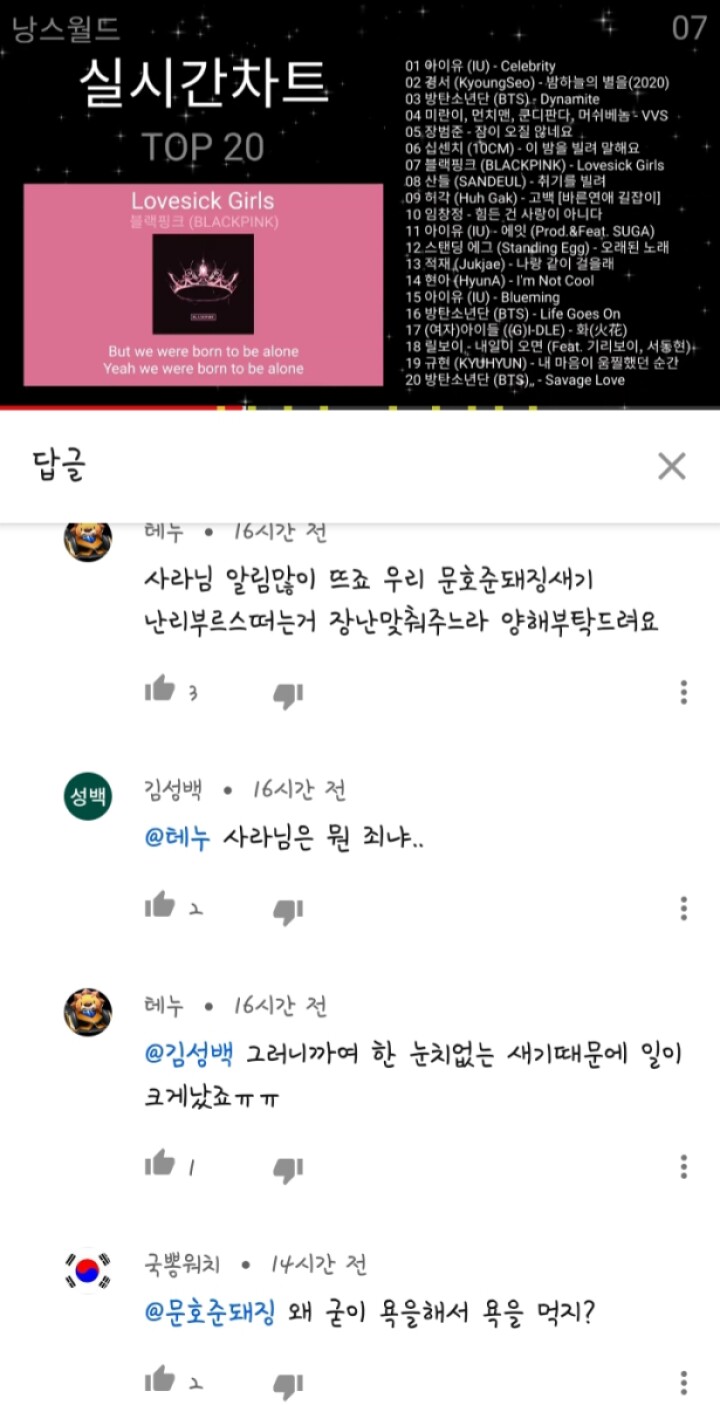This screenshot has height=1405, width=720.
Task: Open 국뽕워치's Korean flag avatar
Action: click(88, 1271)
